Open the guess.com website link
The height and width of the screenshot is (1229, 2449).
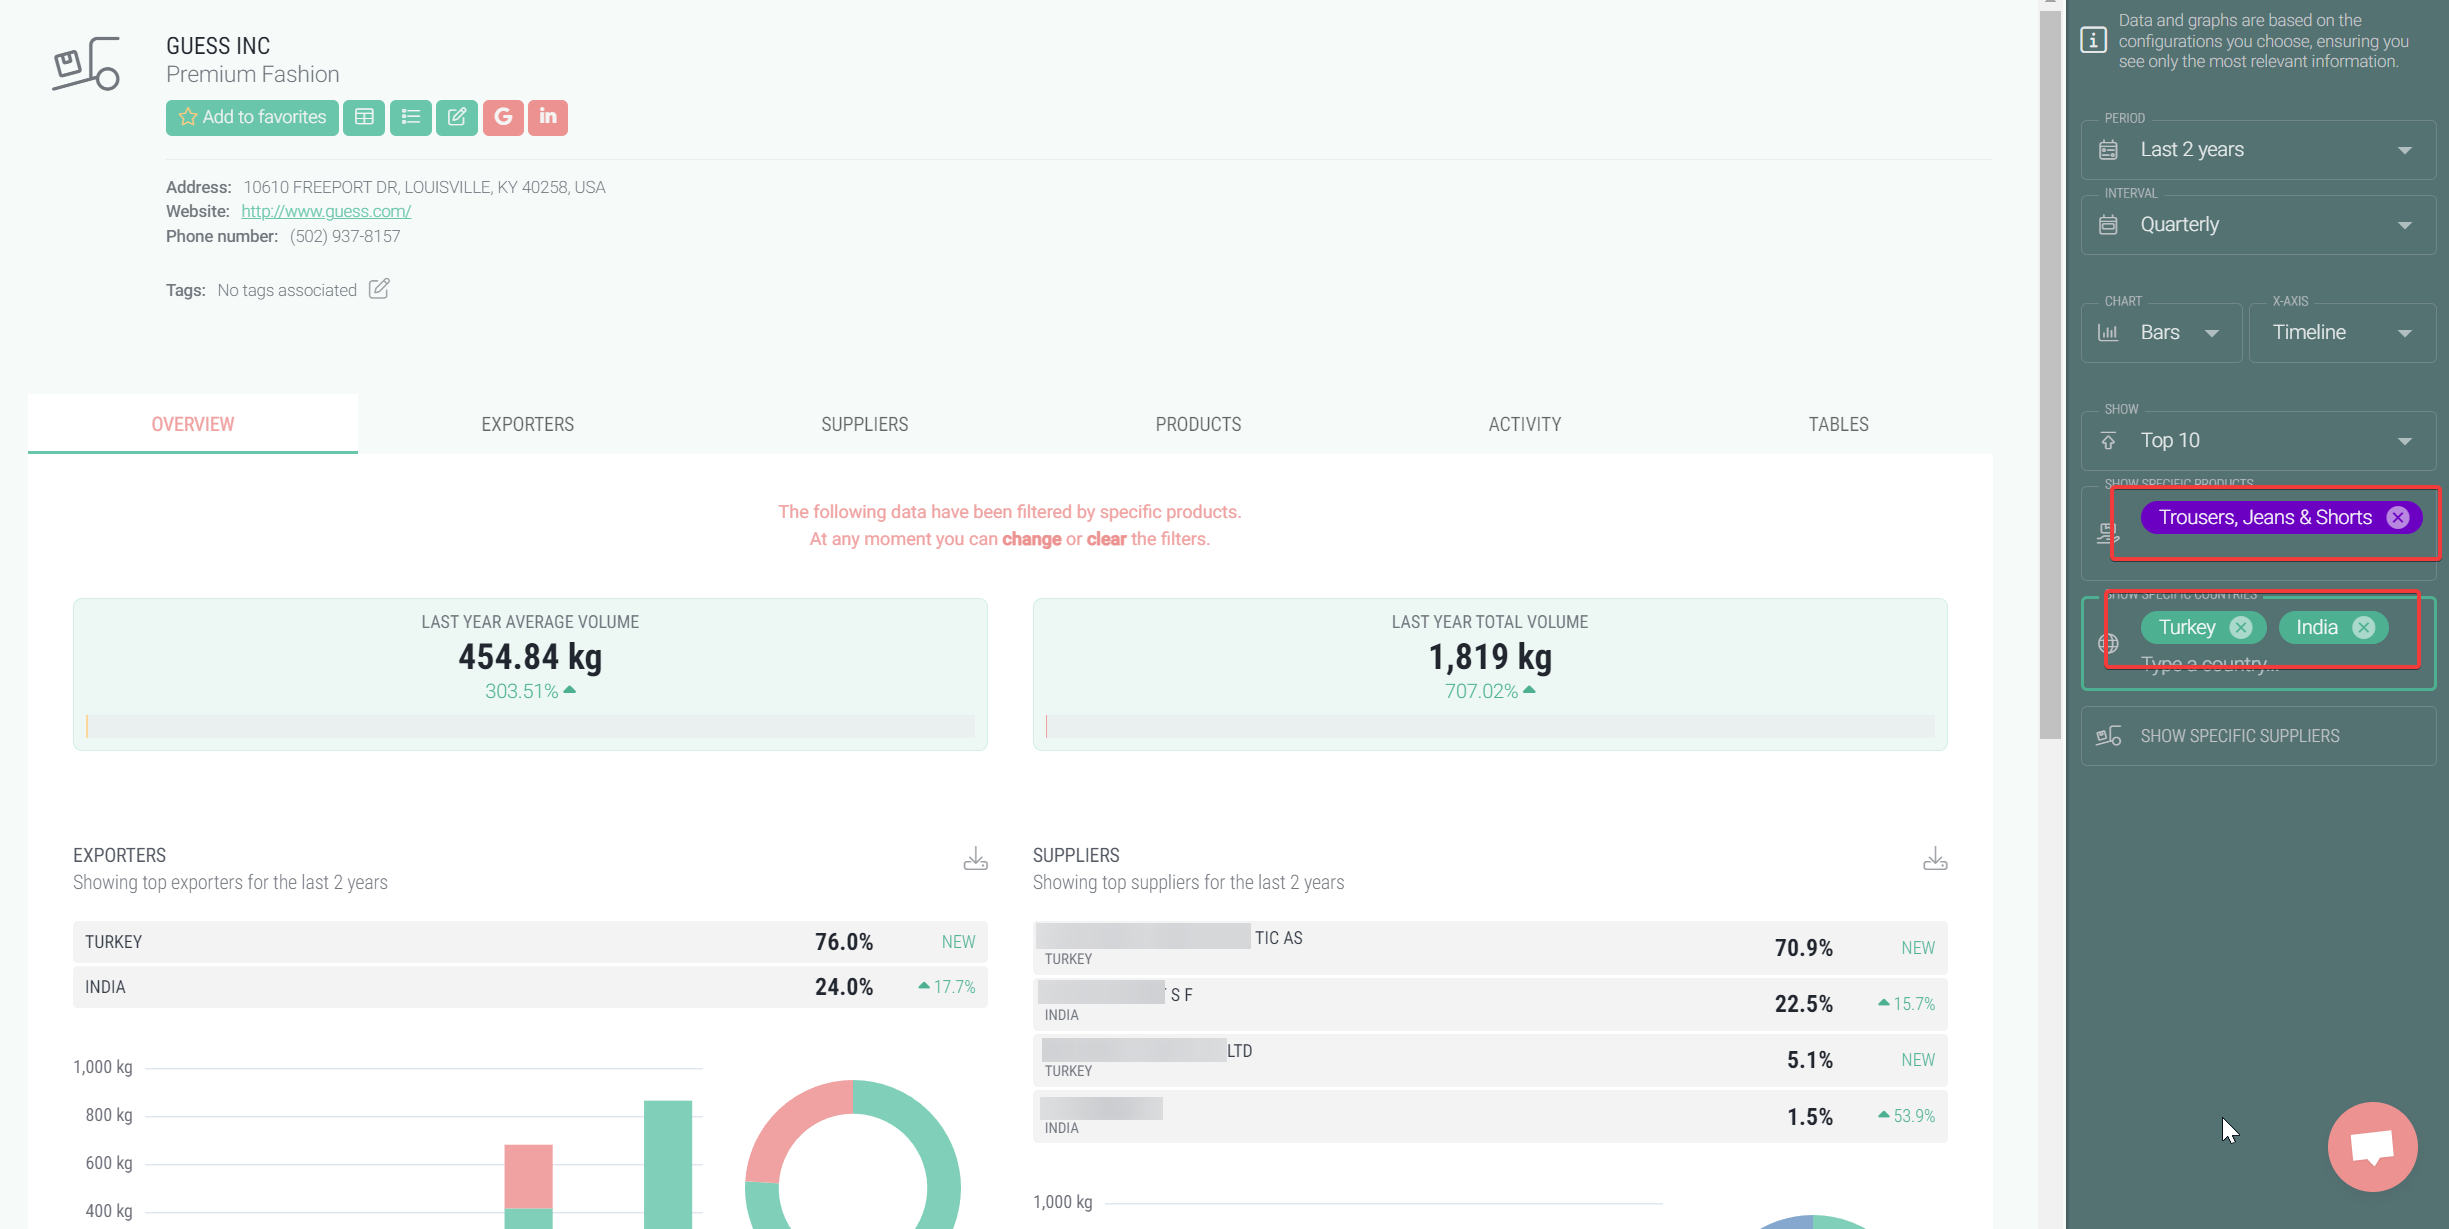(x=326, y=211)
